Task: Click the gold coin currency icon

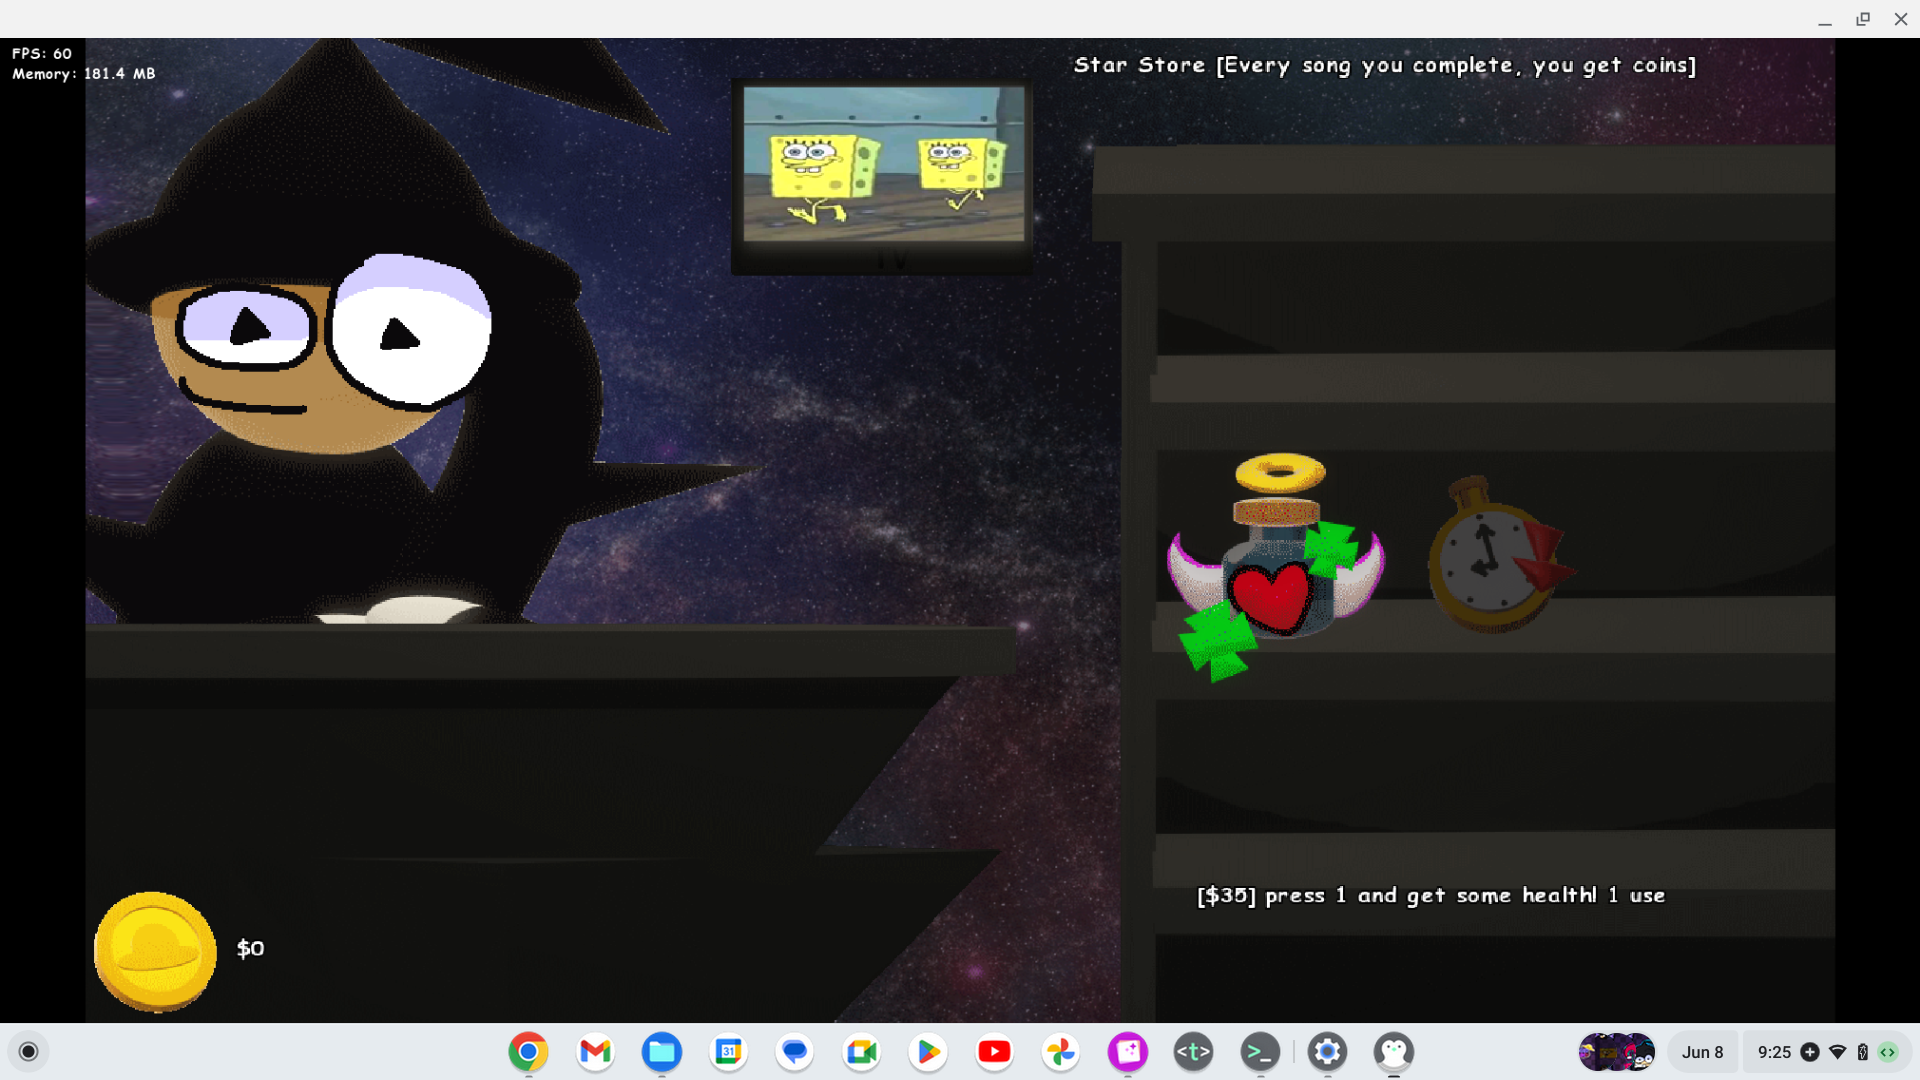Action: pyautogui.click(x=154, y=950)
